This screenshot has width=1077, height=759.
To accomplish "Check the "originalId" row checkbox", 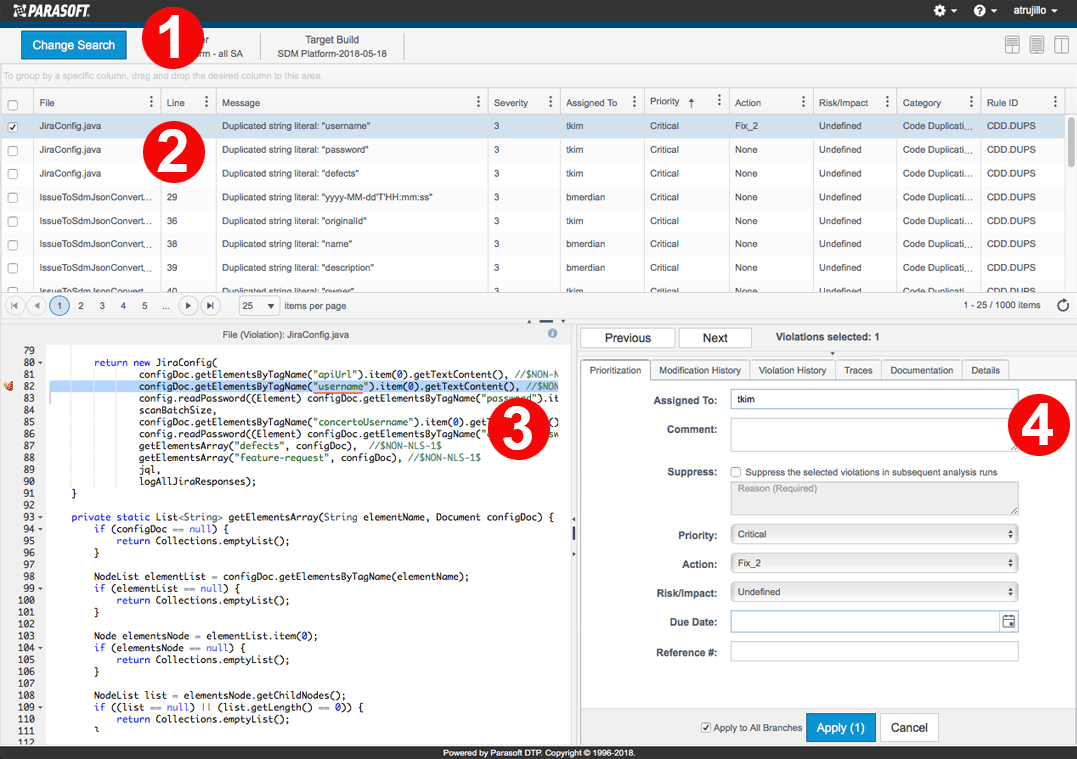I will (x=13, y=222).
